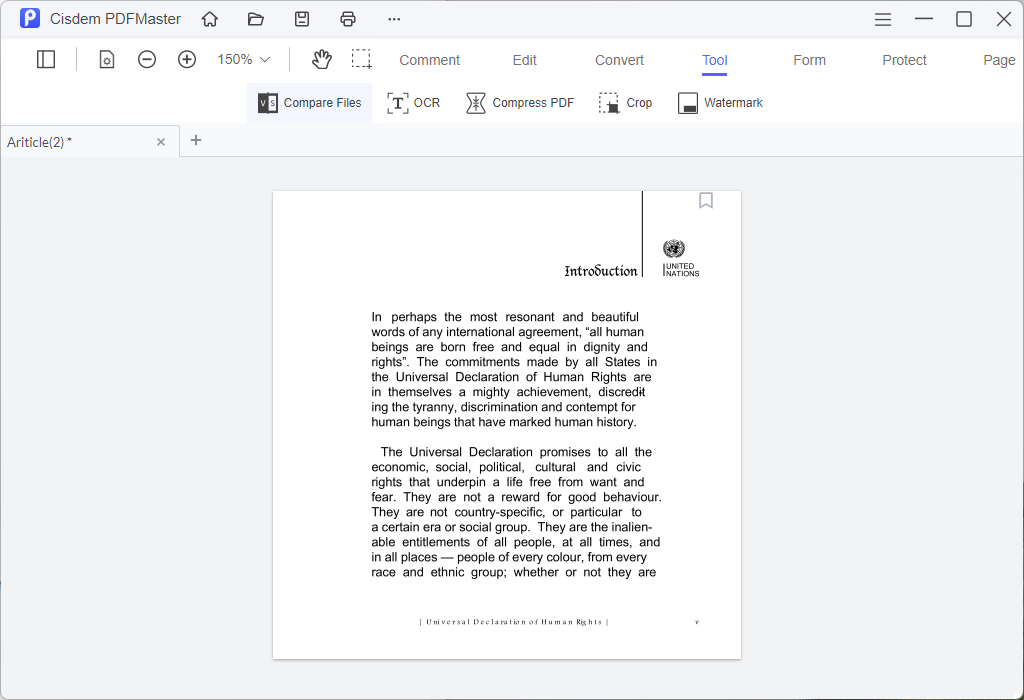Switch to the Protect tab

point(904,60)
